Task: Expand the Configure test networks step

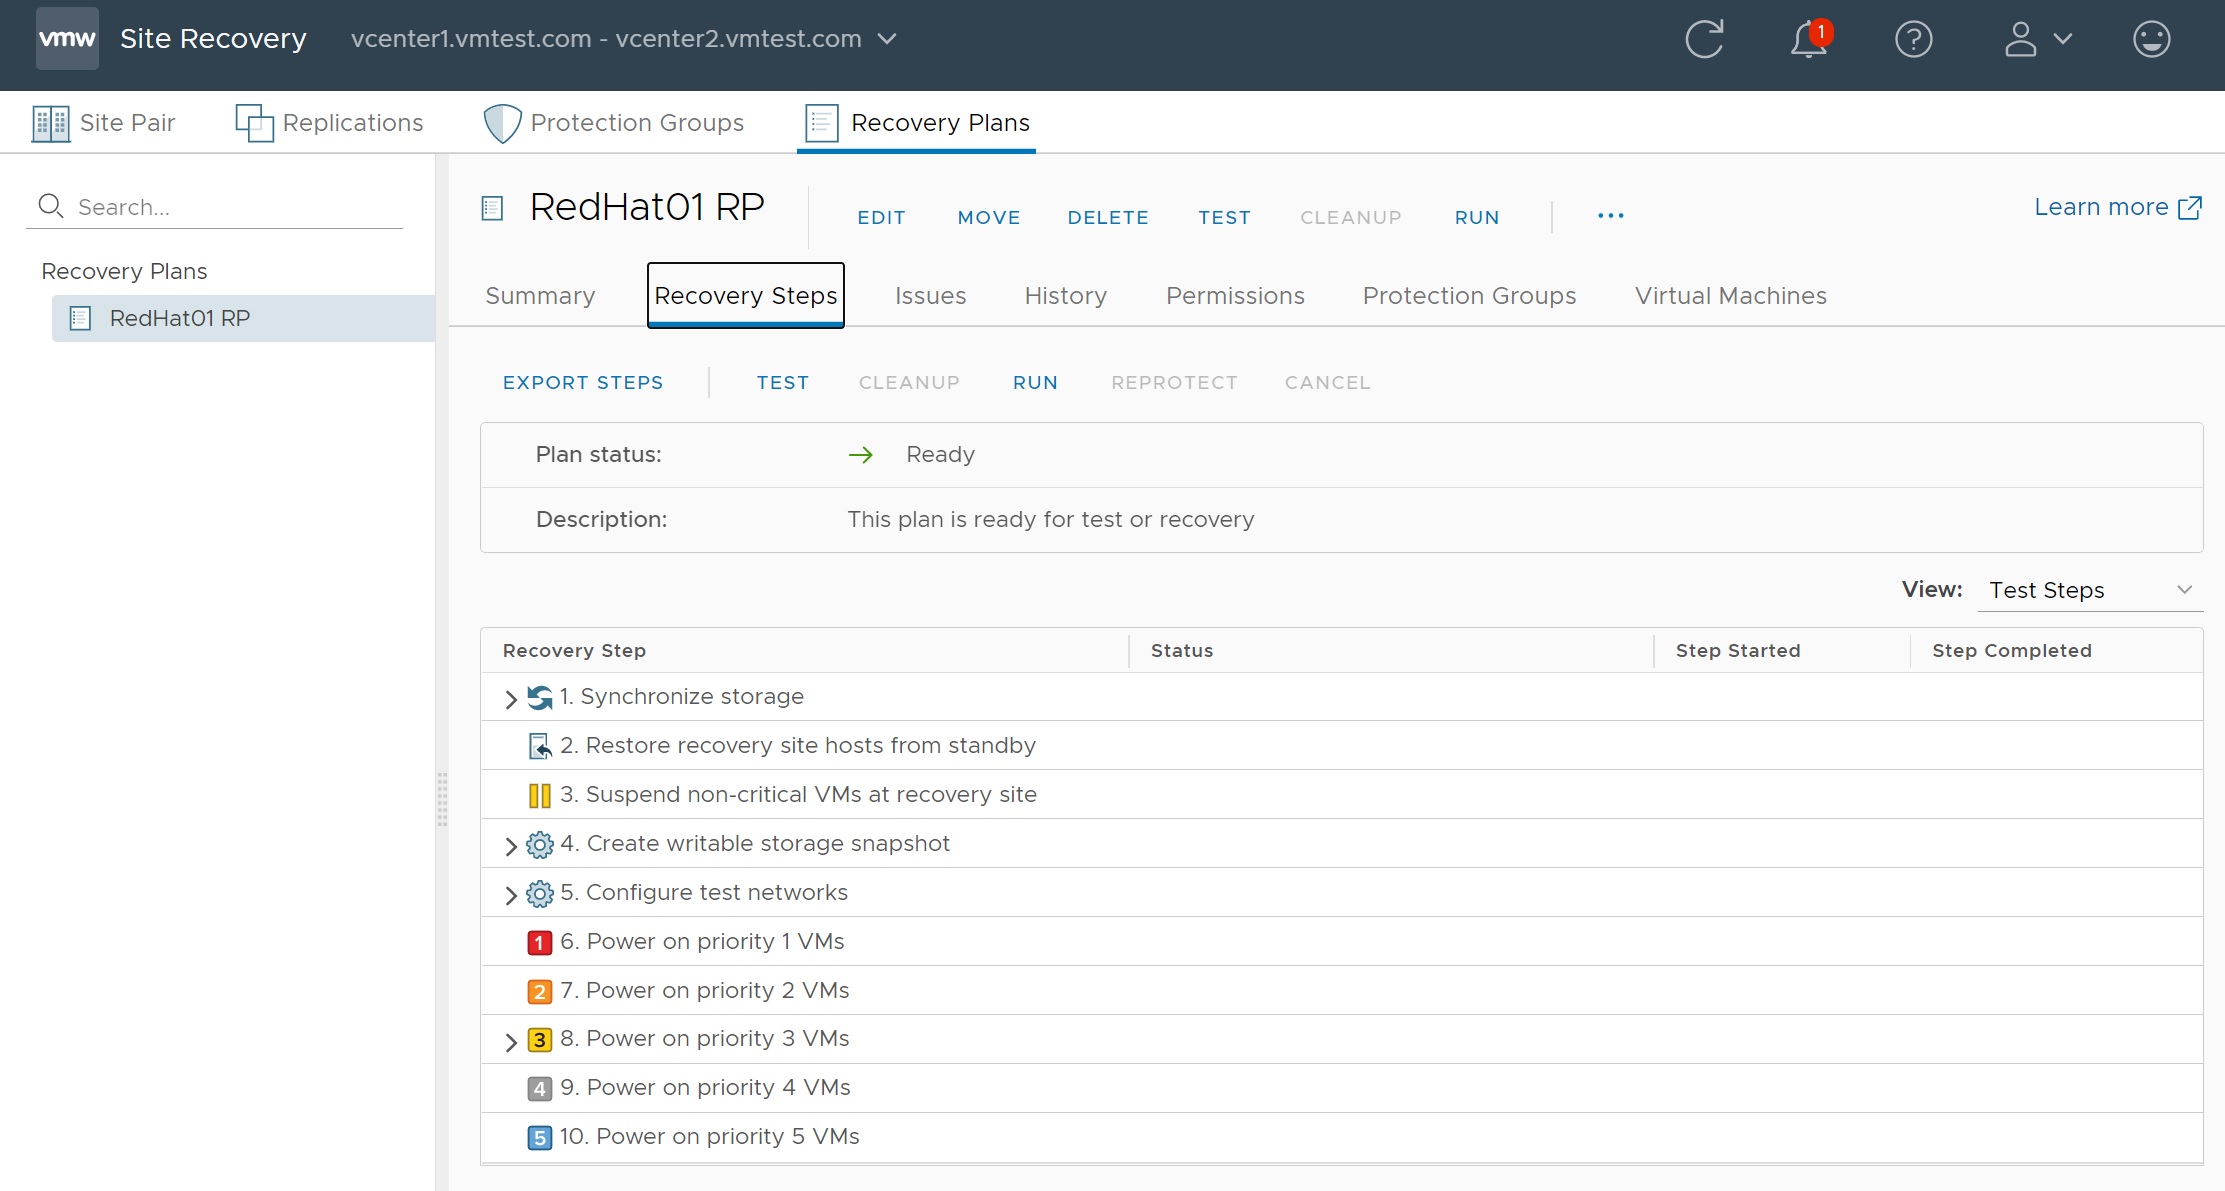Action: pos(511,895)
